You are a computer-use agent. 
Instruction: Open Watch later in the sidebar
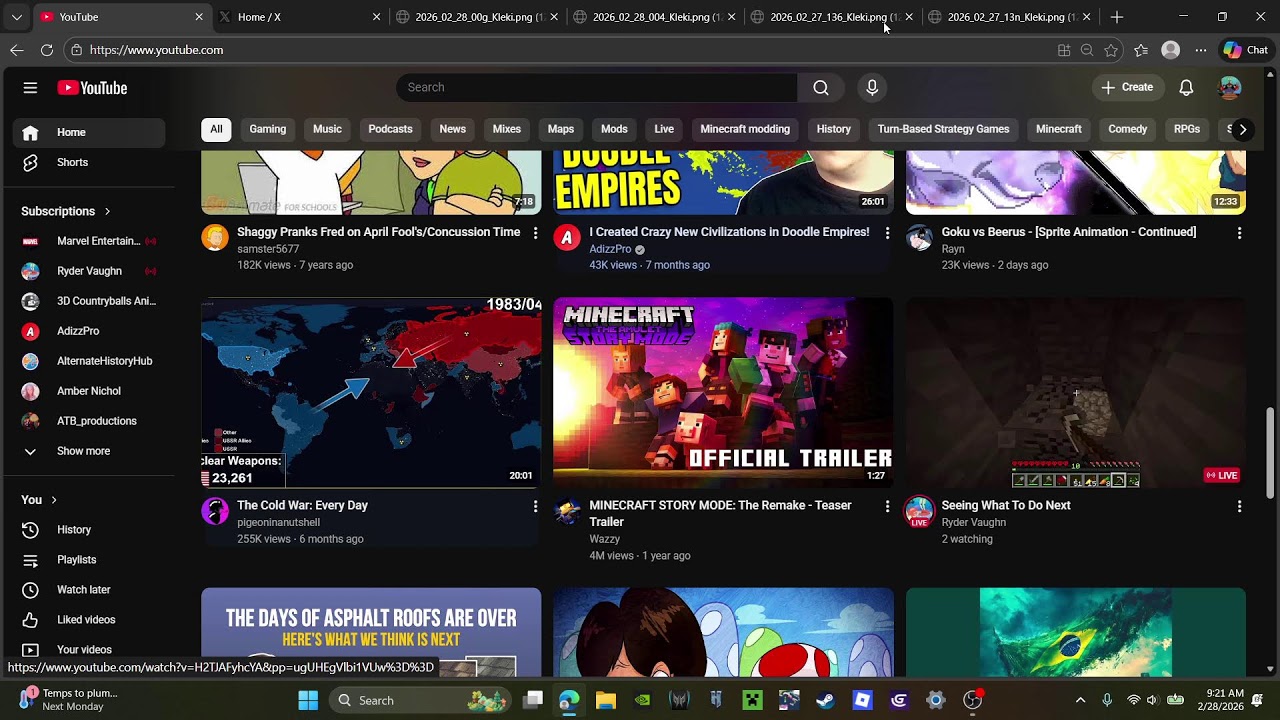(89, 590)
